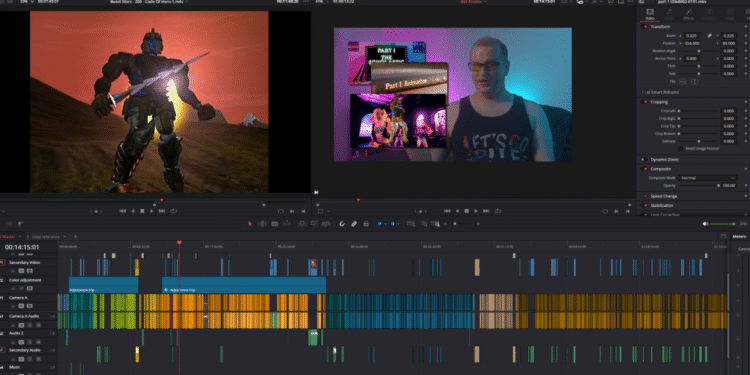Toggle timeline Snapping magnet icon
The image size is (750, 375).
[x=342, y=223]
